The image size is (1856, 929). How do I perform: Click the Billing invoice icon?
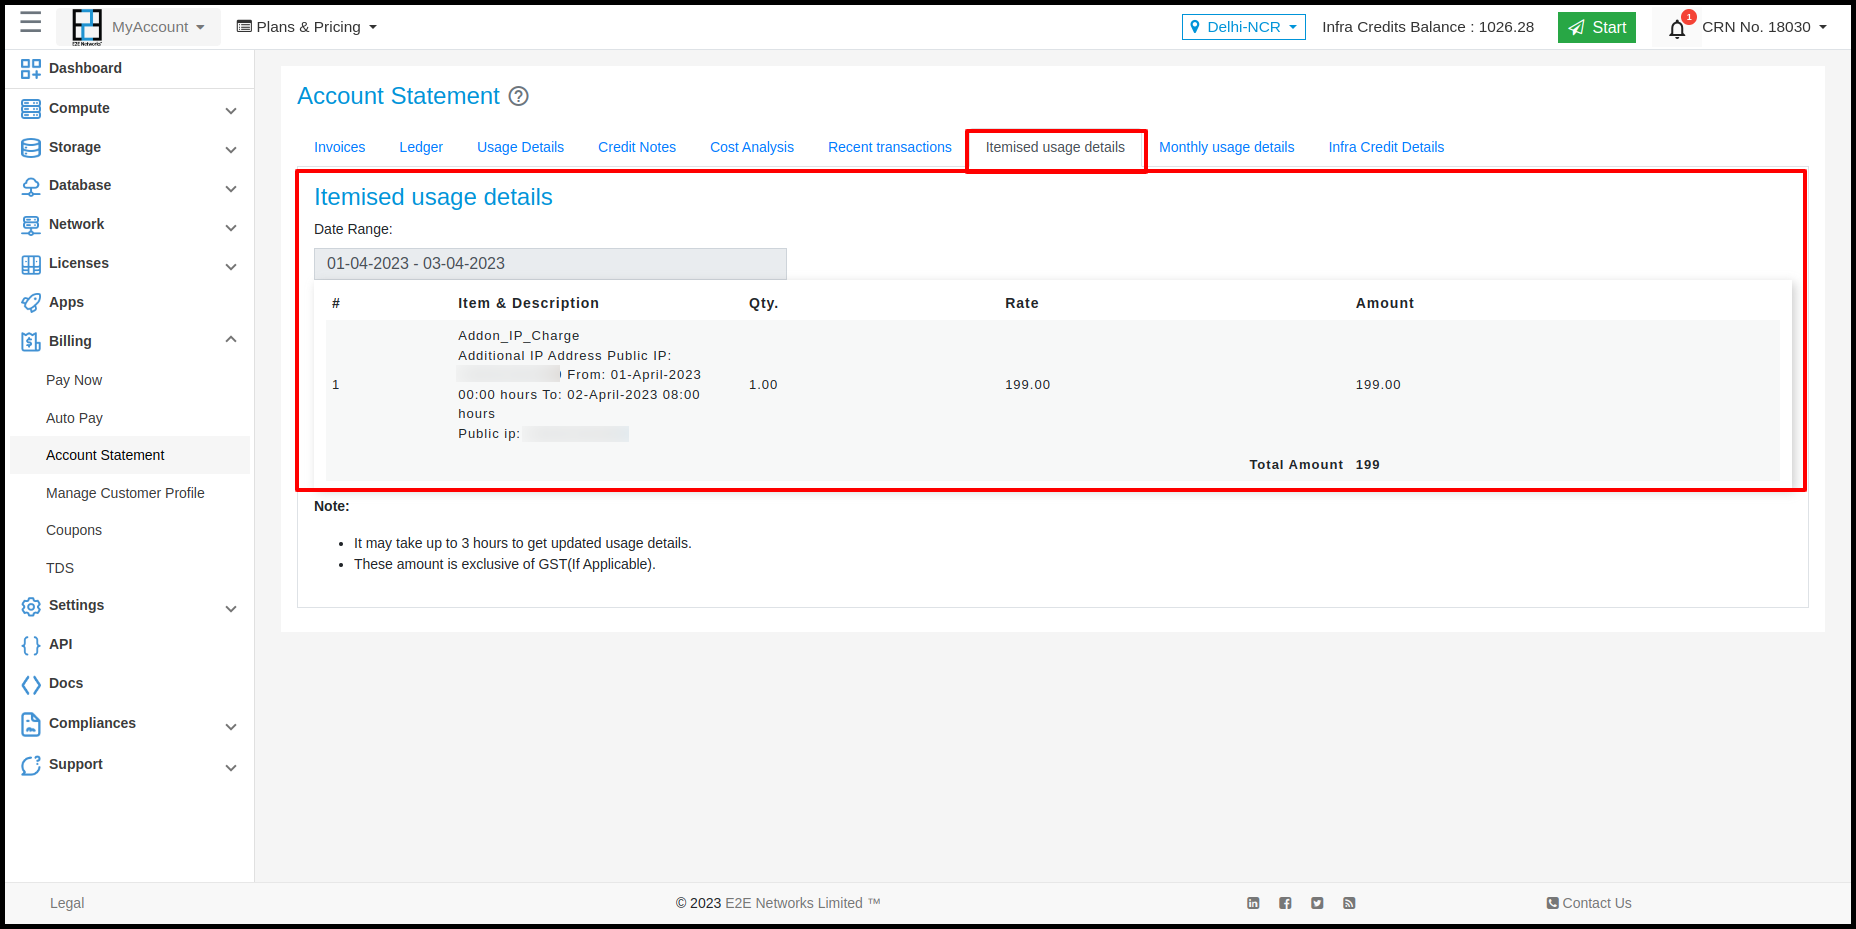tap(31, 342)
